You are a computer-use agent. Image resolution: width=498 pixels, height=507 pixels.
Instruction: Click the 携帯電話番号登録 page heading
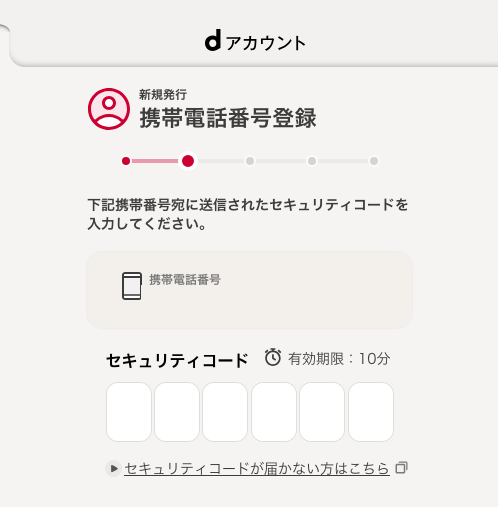pos(228,118)
